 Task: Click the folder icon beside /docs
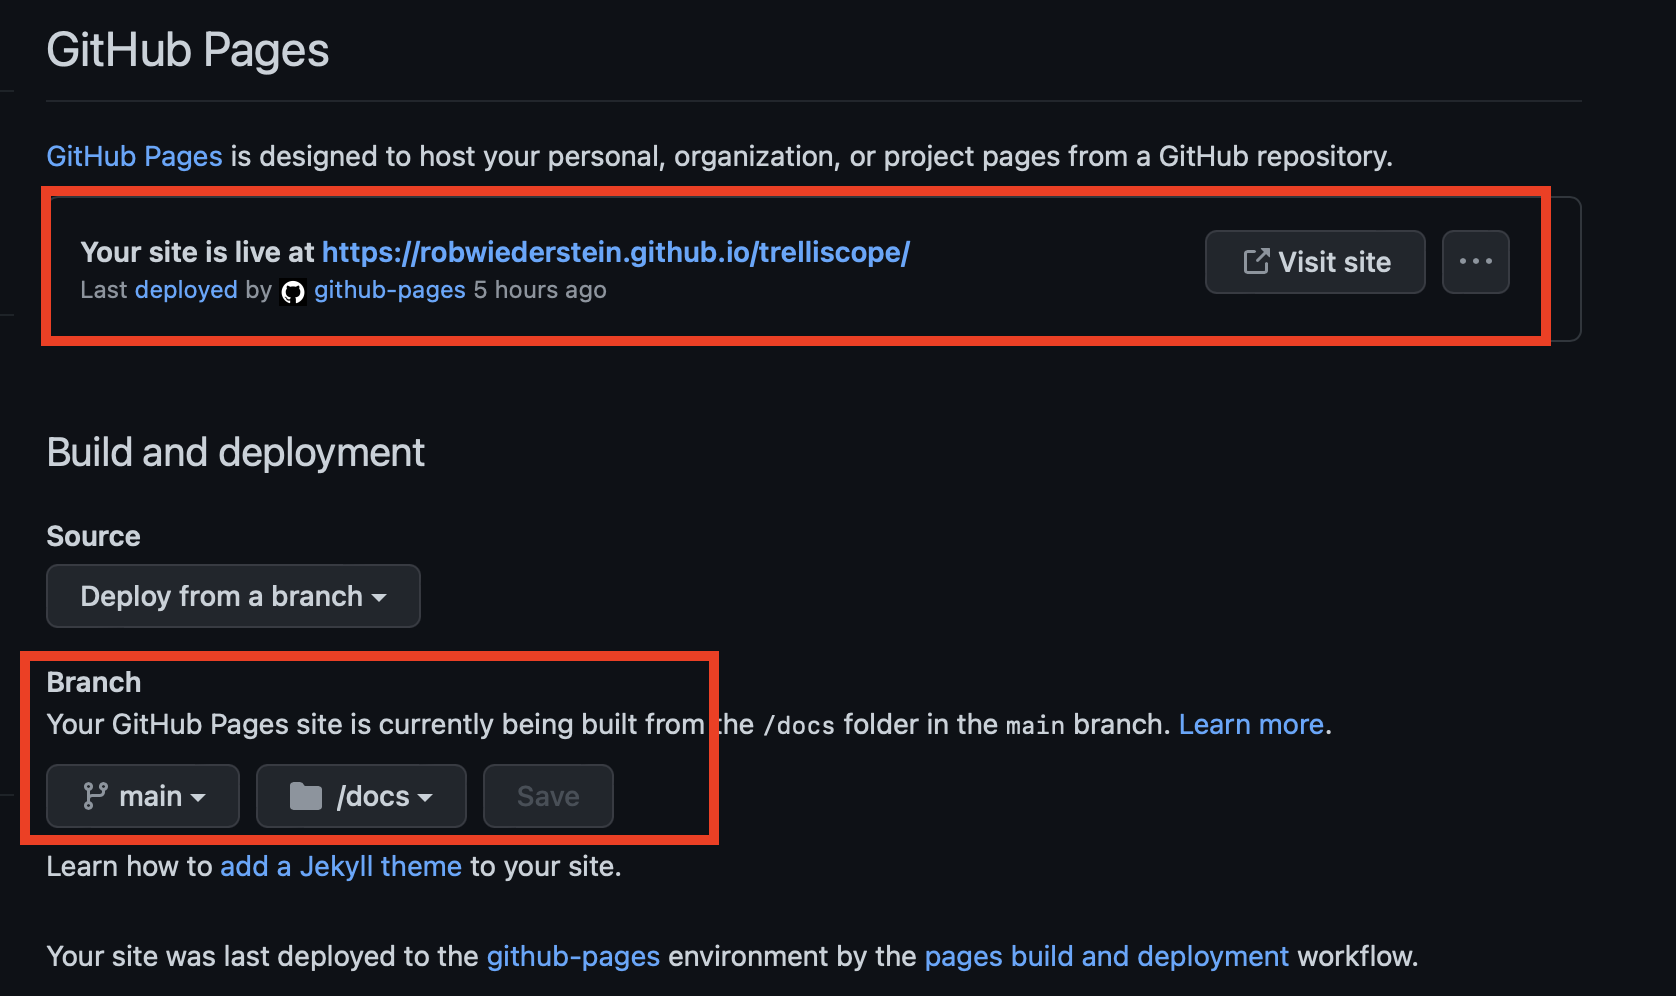coord(305,796)
